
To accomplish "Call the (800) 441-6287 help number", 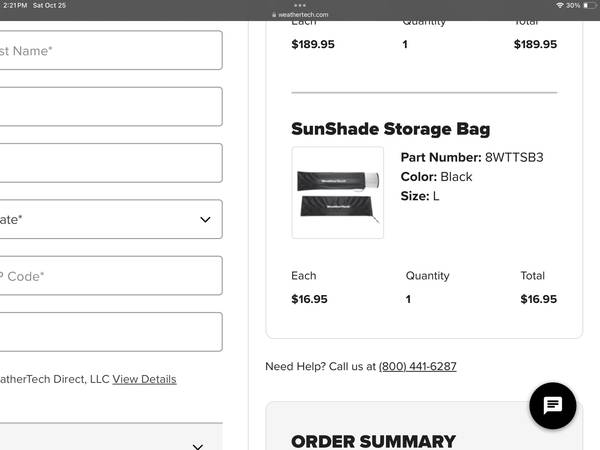I will (x=417, y=366).
